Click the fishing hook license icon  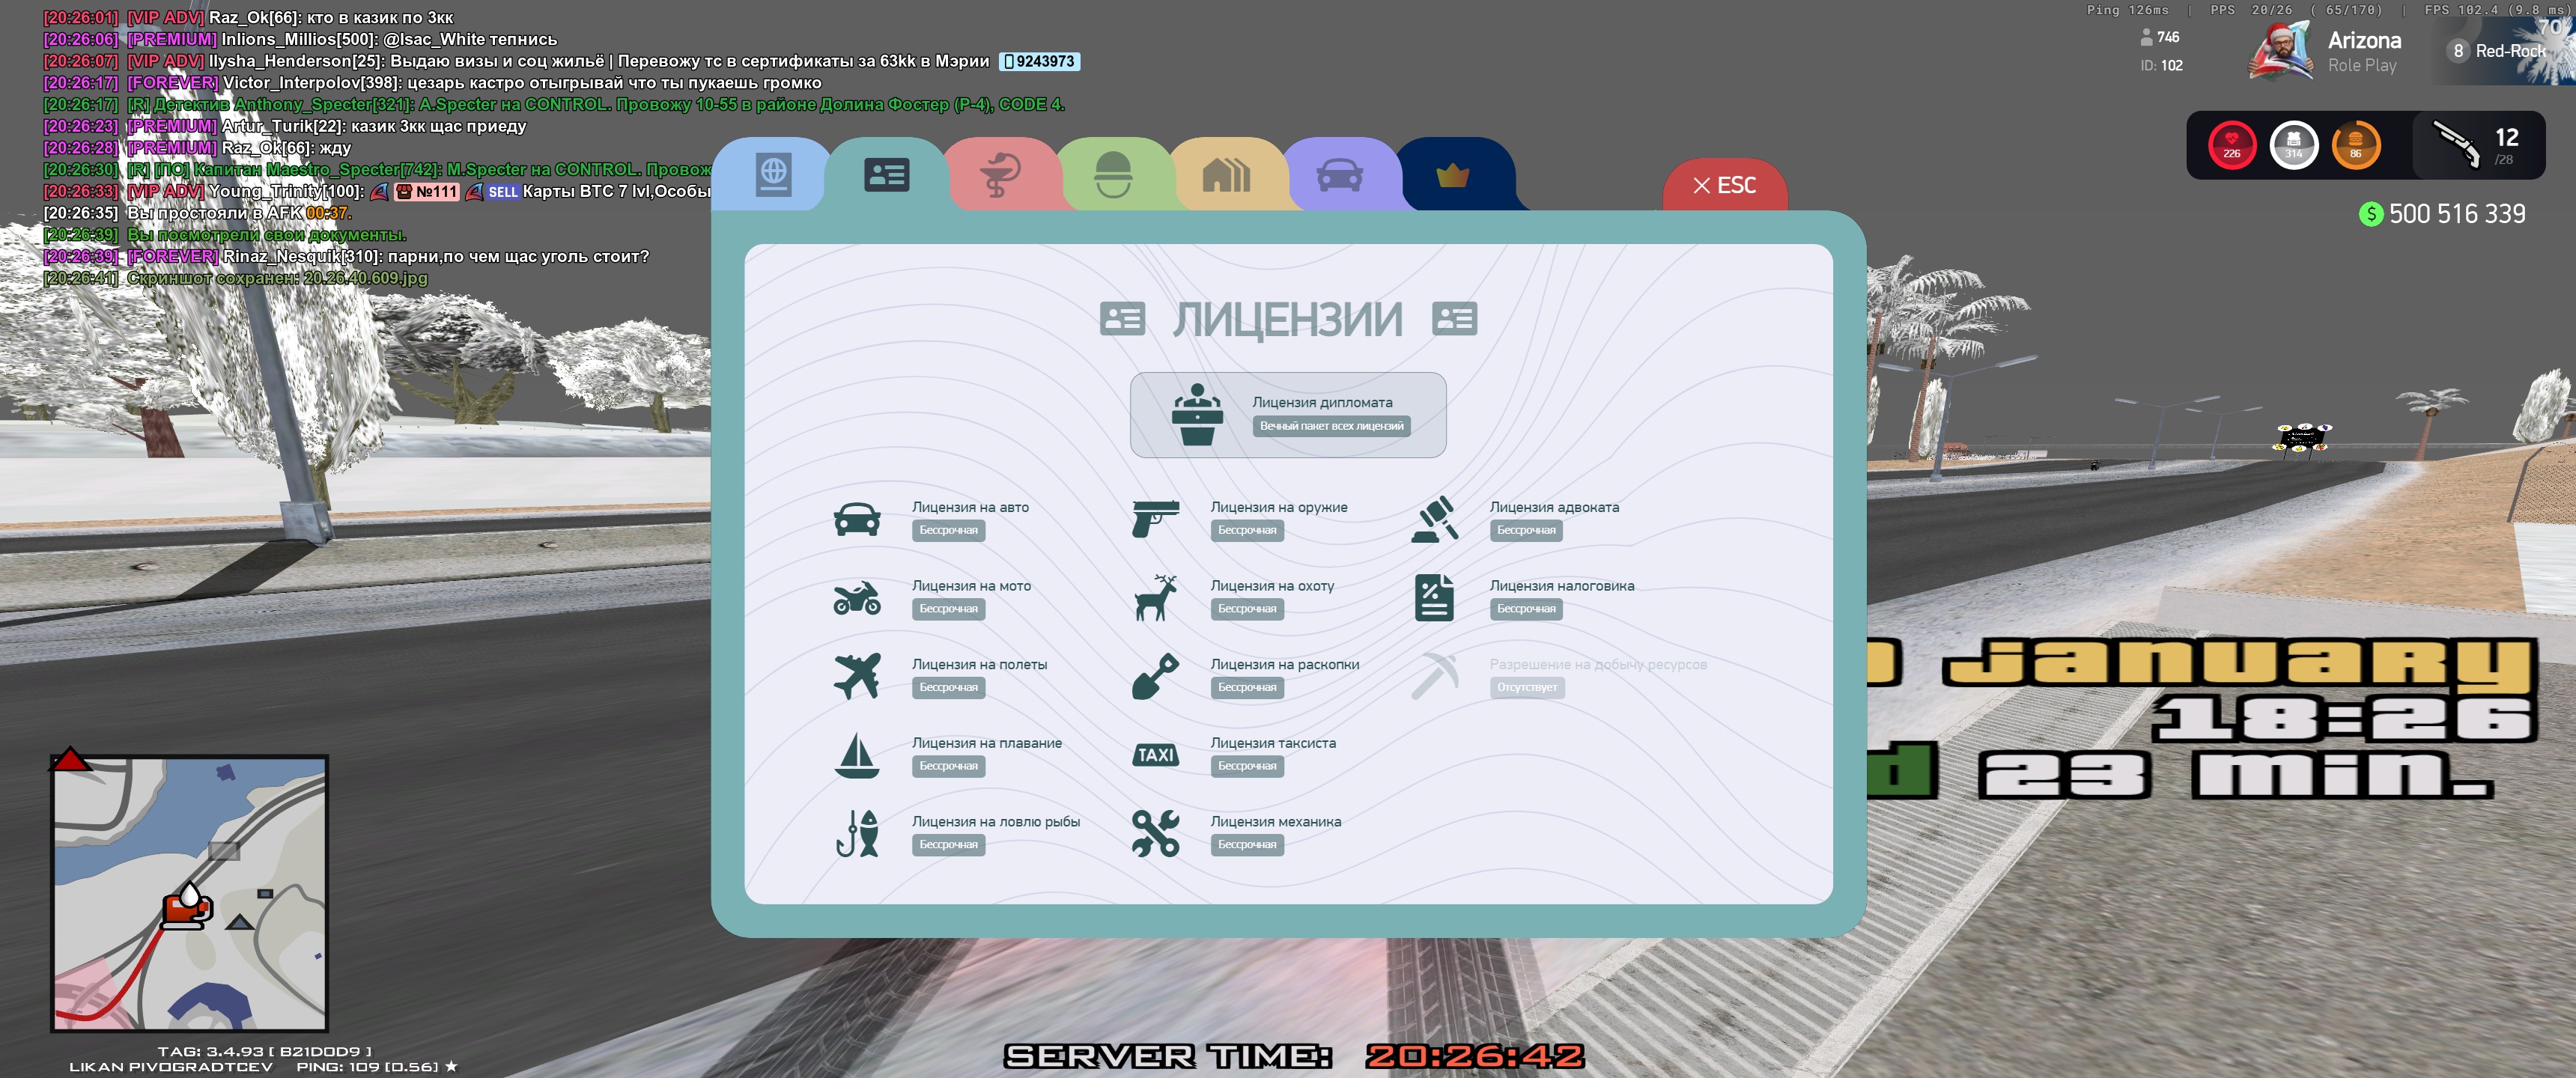(x=857, y=833)
